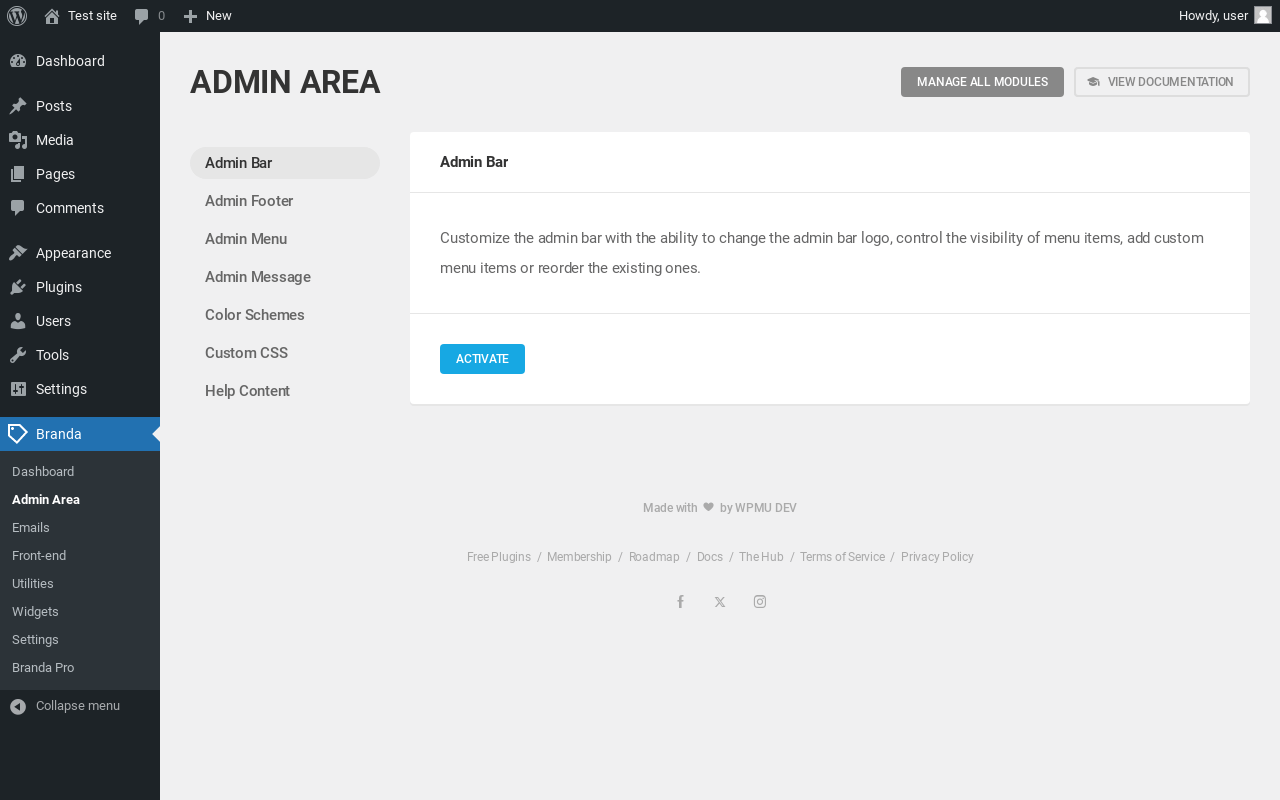Click the user avatar in top bar
Screen dimensions: 1280x800
point(1263,15)
